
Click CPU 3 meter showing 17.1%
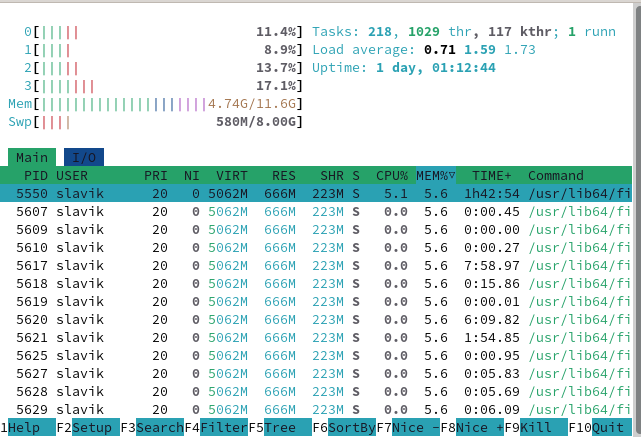pos(164,85)
